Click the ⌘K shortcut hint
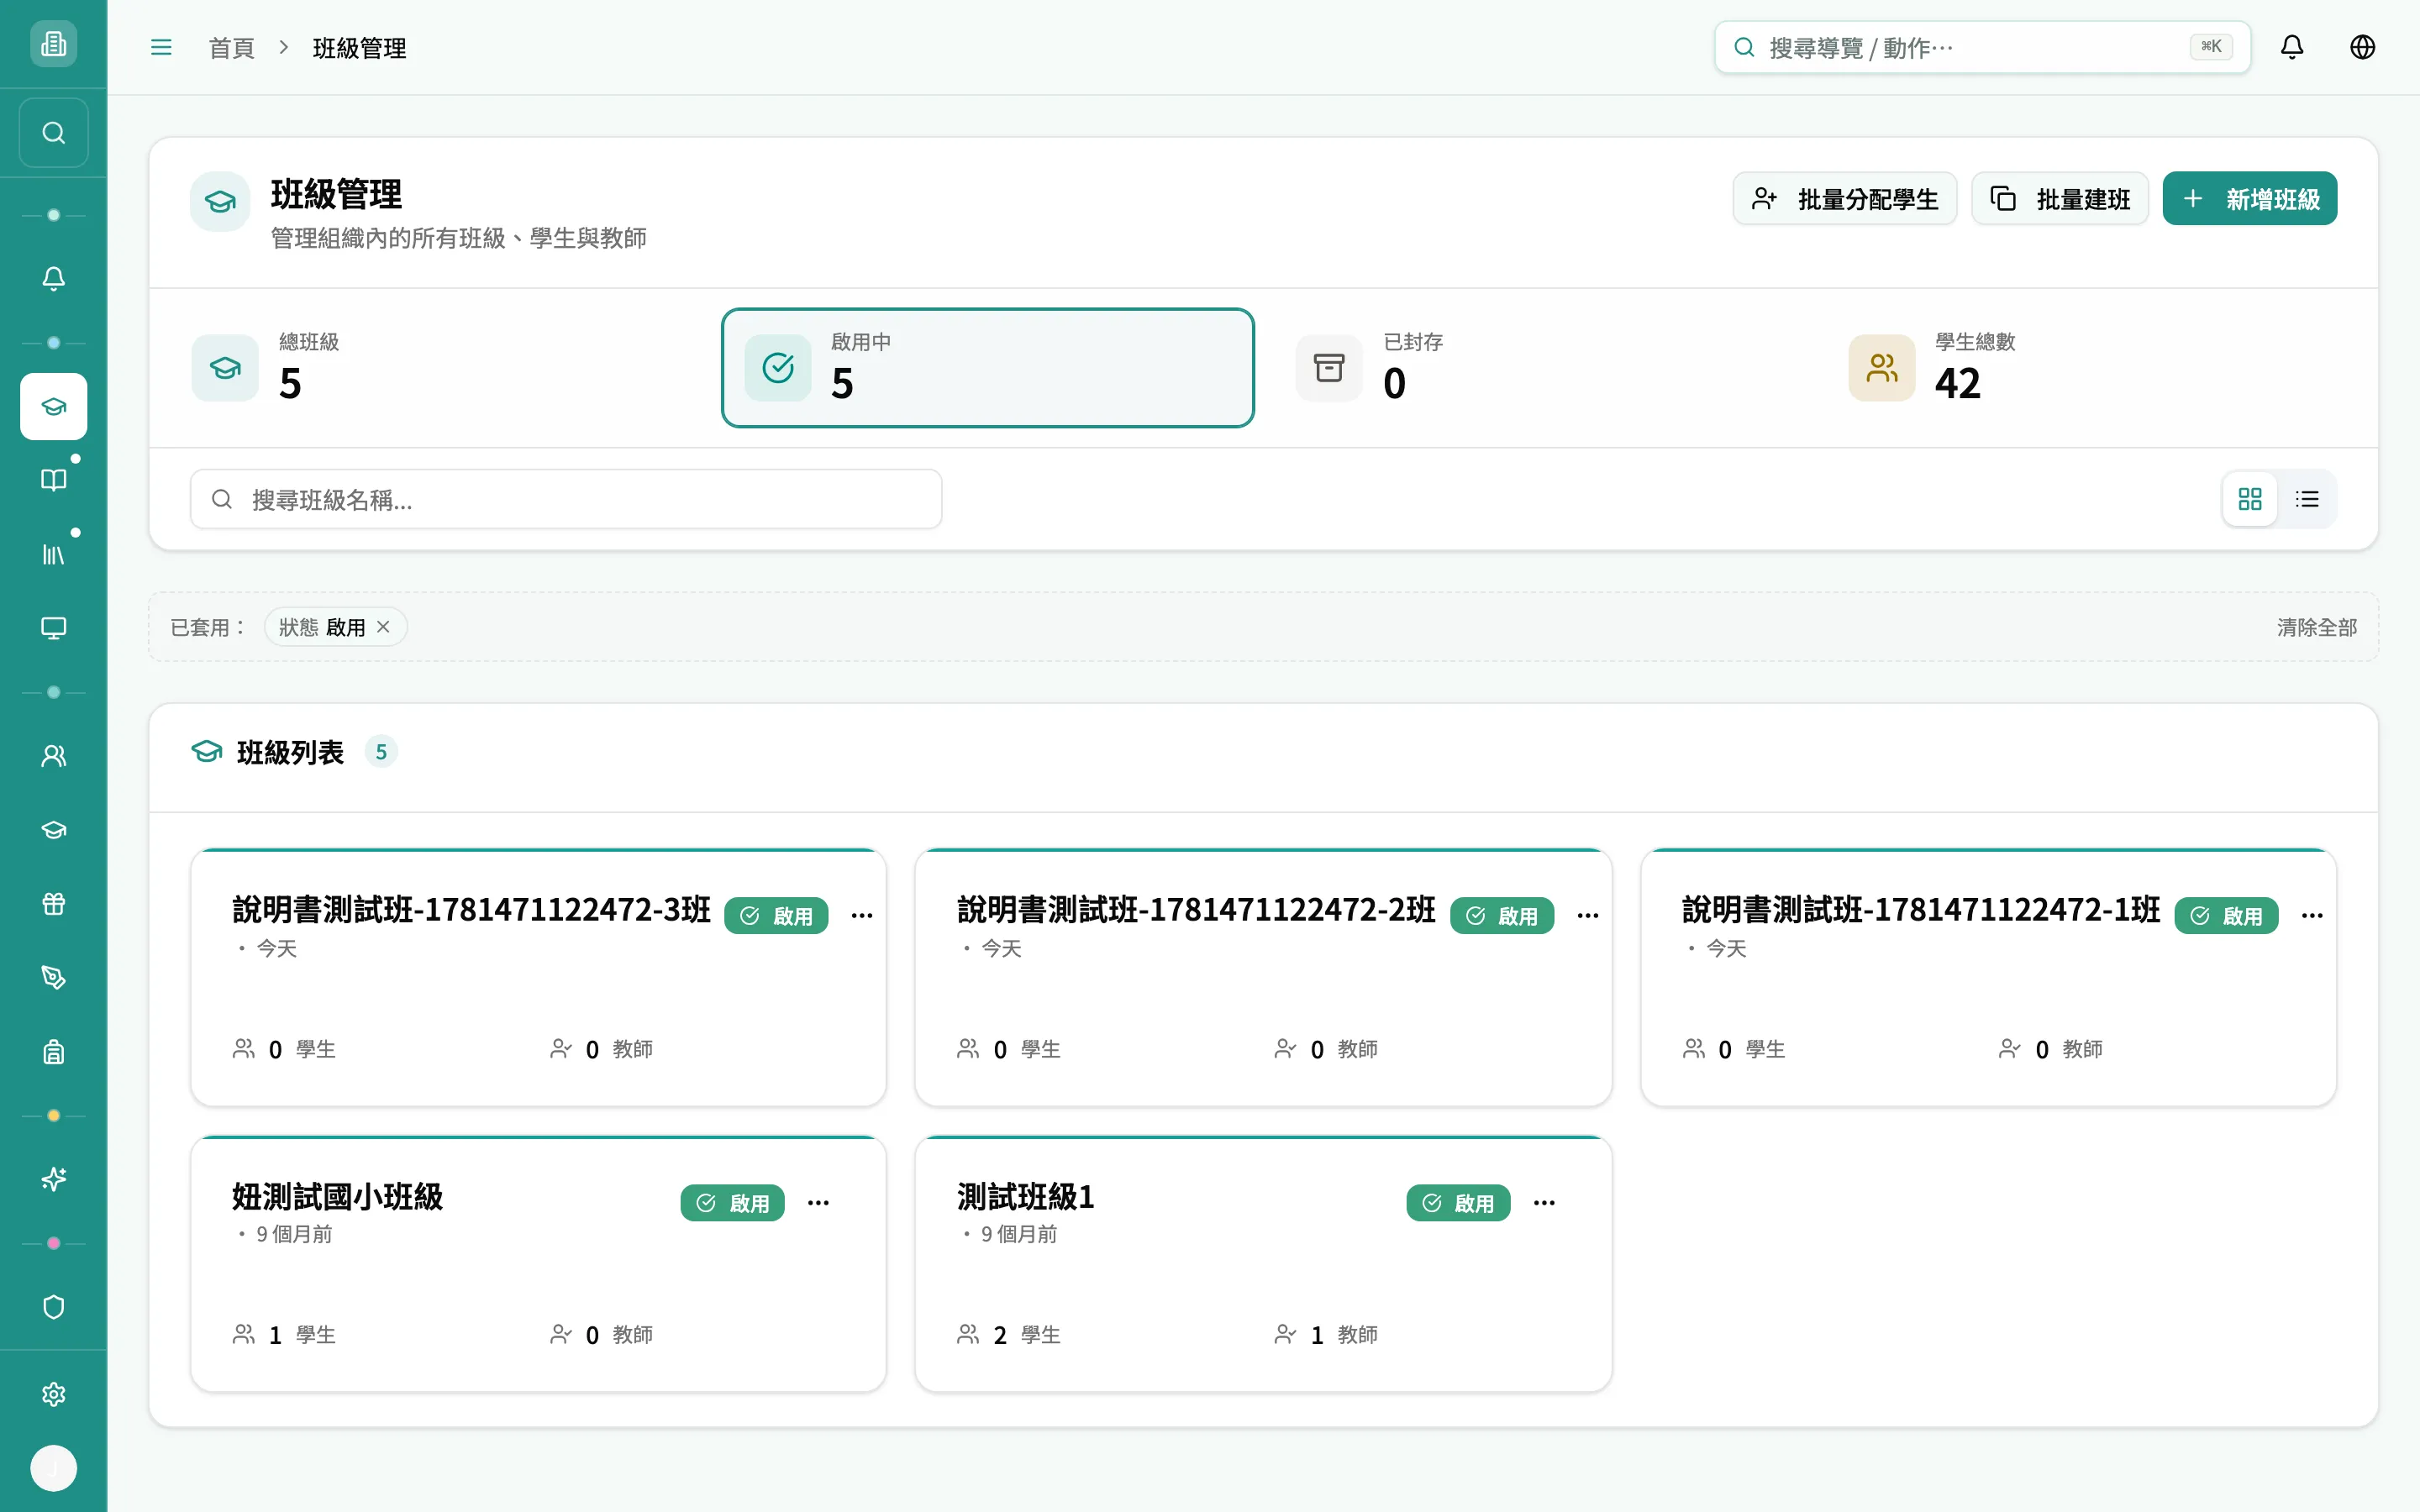The width and height of the screenshot is (2420, 1512). pyautogui.click(x=2210, y=47)
